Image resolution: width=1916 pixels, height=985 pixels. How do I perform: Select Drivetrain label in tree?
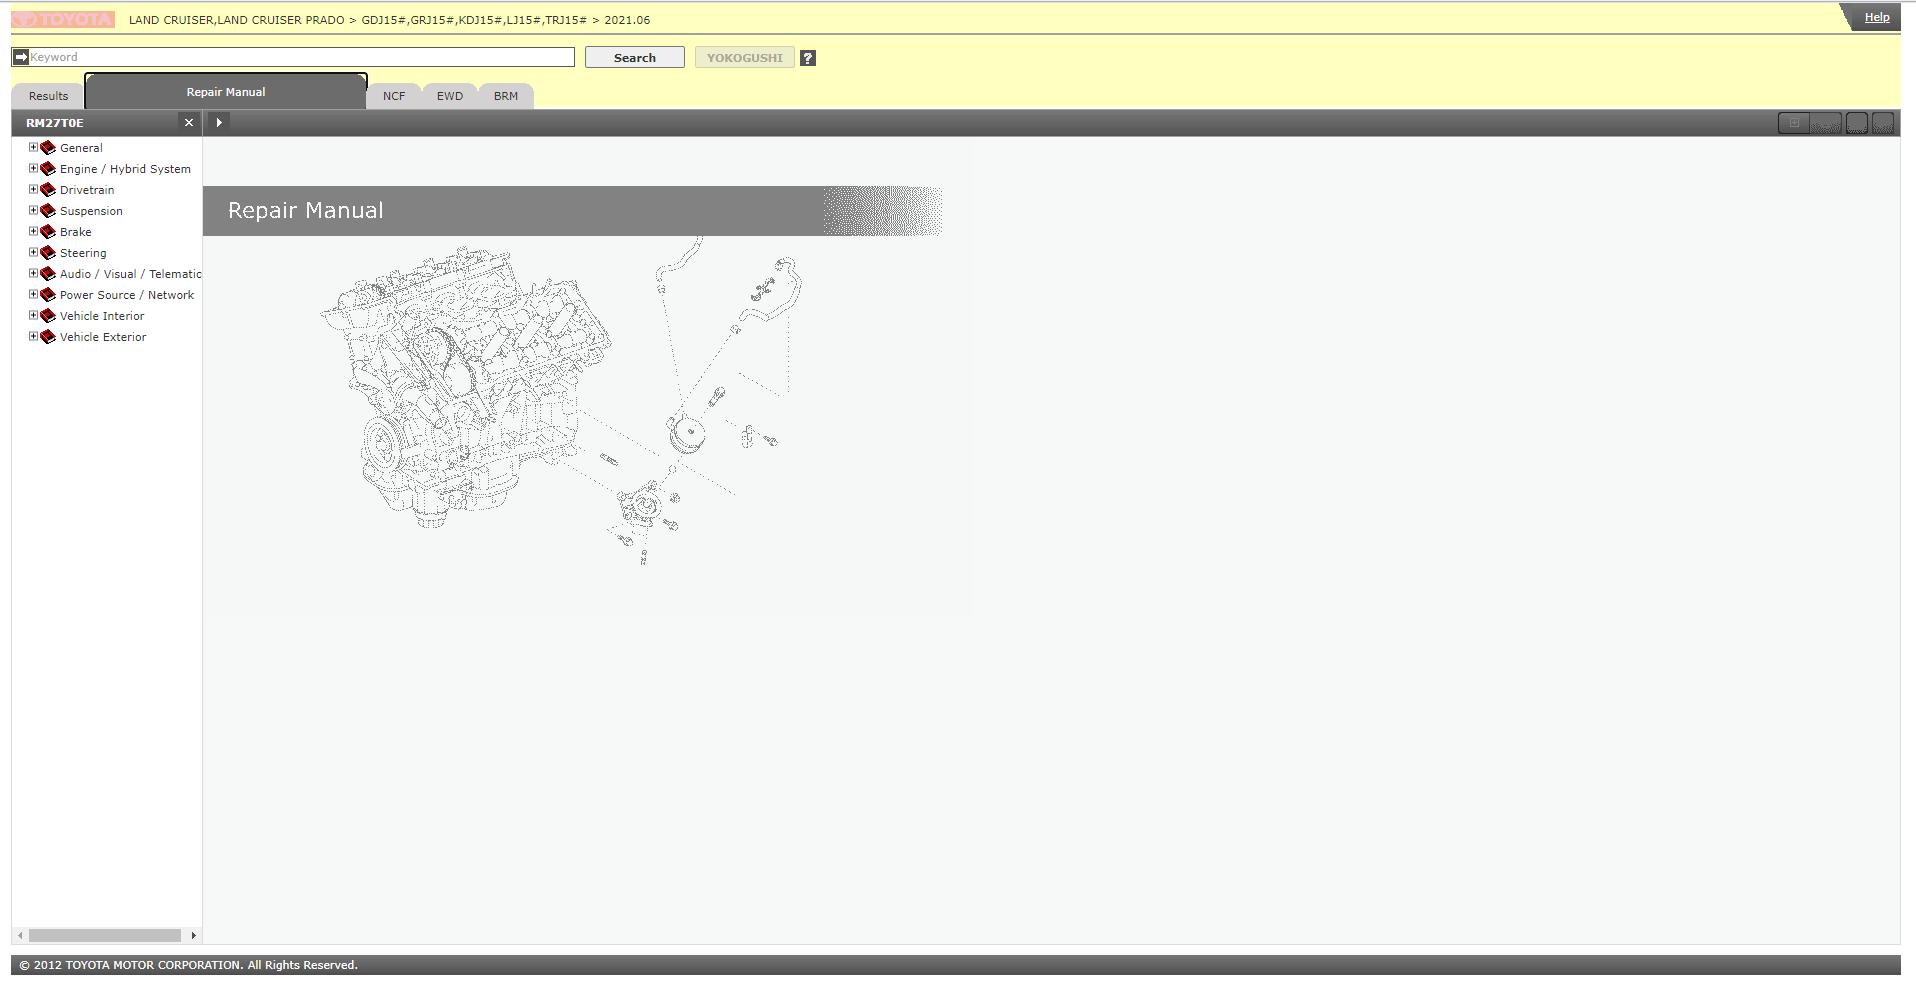pos(87,190)
